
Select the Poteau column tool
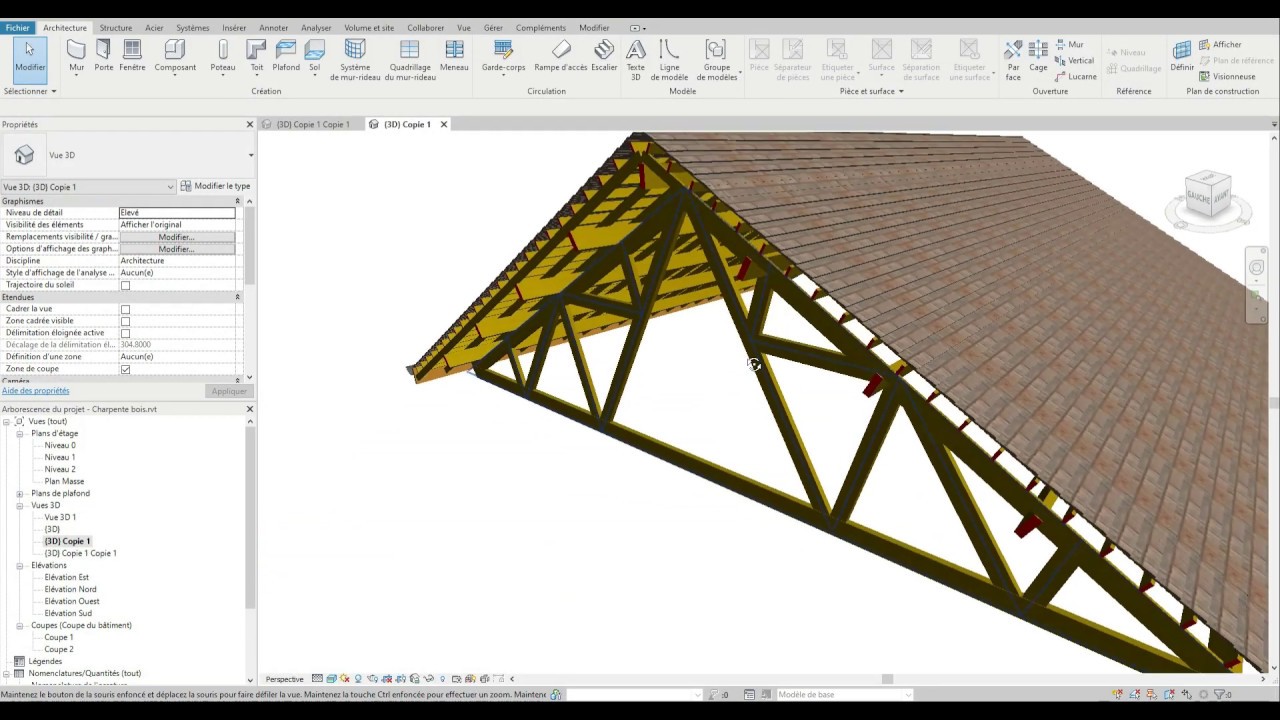tap(223, 55)
